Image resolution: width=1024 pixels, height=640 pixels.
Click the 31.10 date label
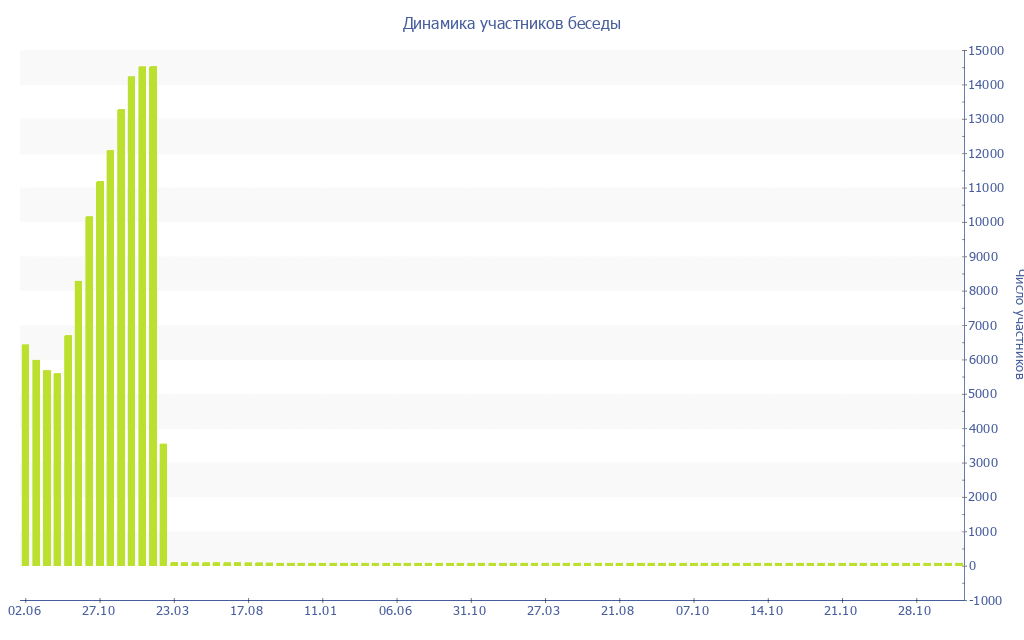pos(470,610)
